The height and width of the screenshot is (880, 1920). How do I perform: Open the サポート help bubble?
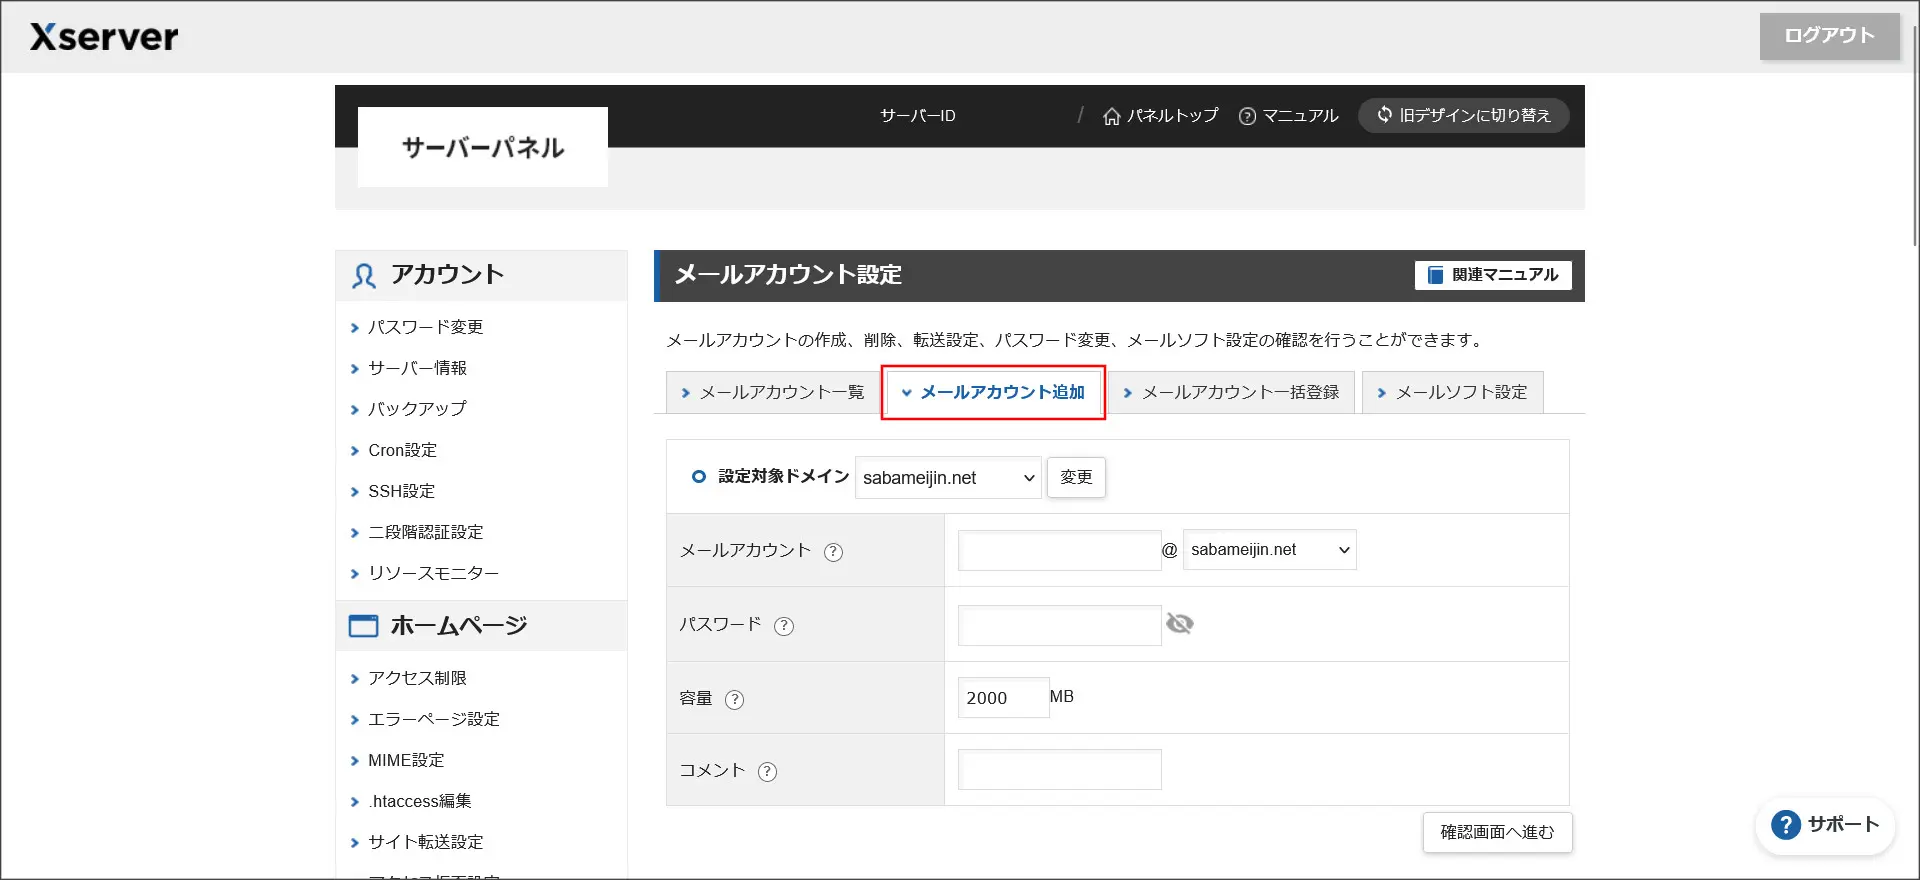(x=1824, y=825)
